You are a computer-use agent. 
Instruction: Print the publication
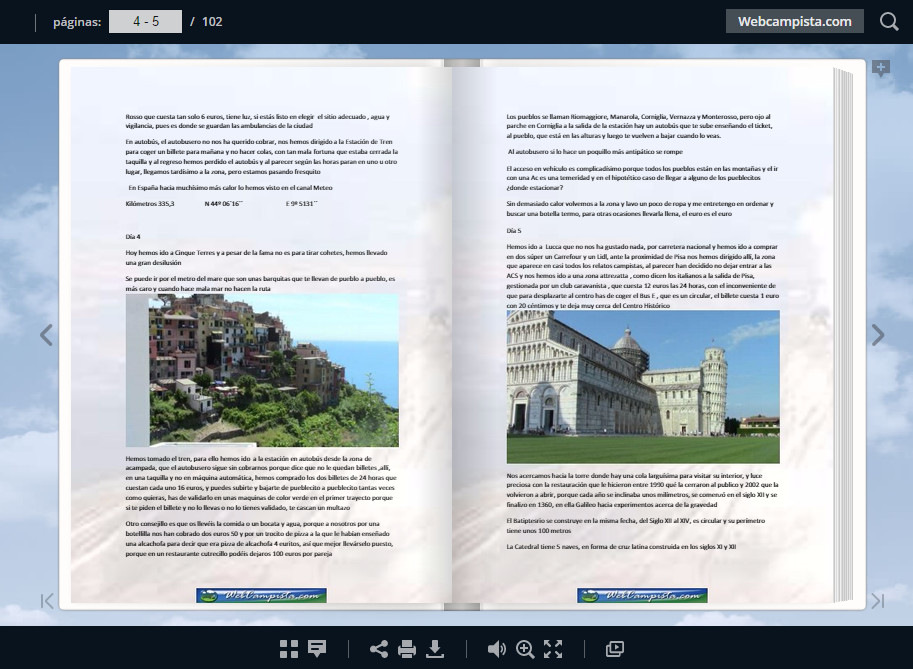point(407,649)
